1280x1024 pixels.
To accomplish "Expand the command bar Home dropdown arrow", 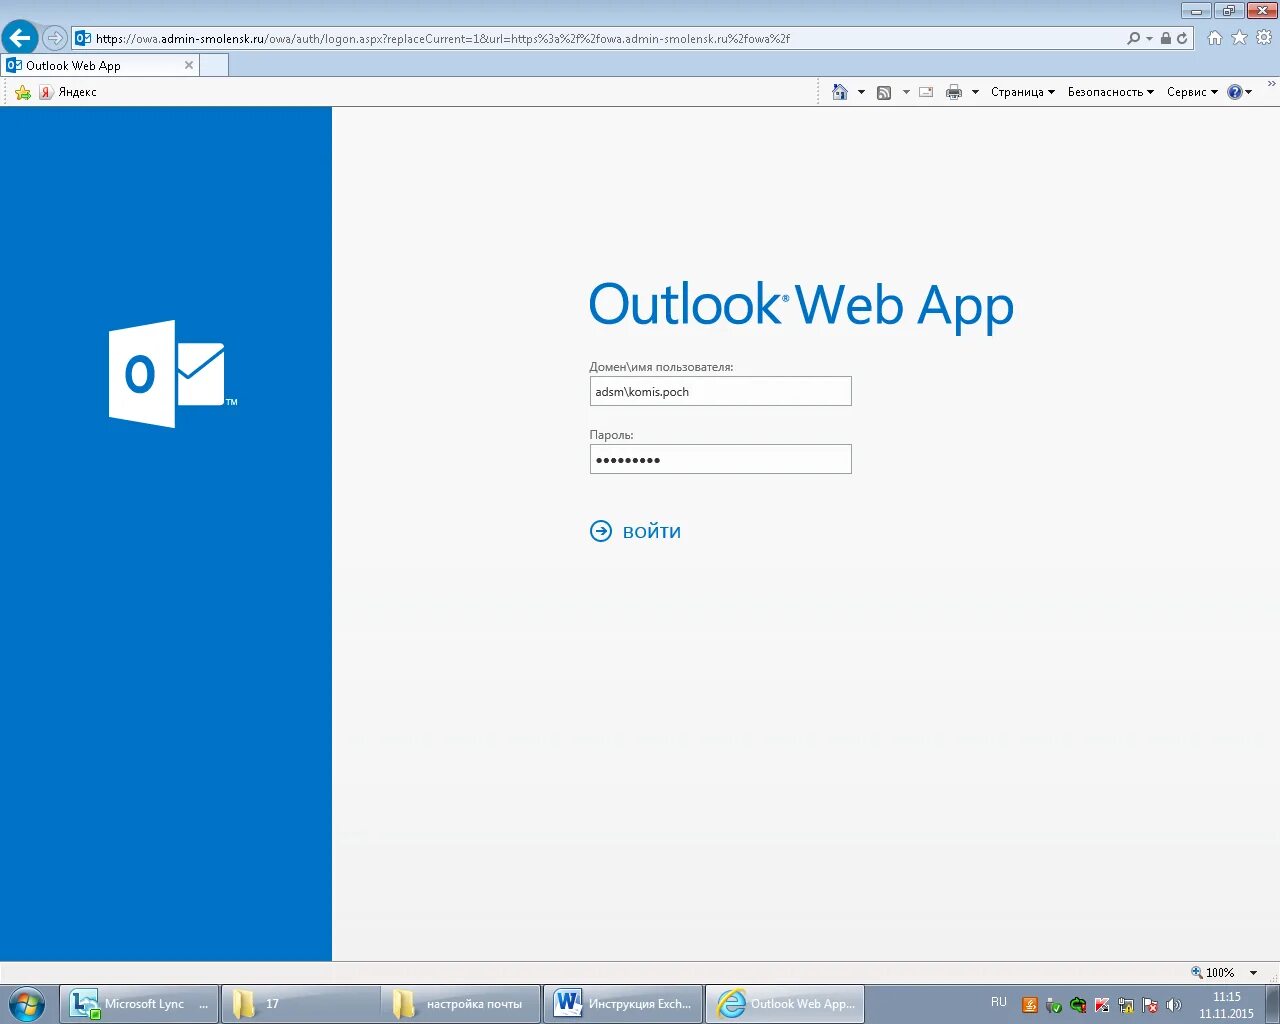I will tap(861, 92).
